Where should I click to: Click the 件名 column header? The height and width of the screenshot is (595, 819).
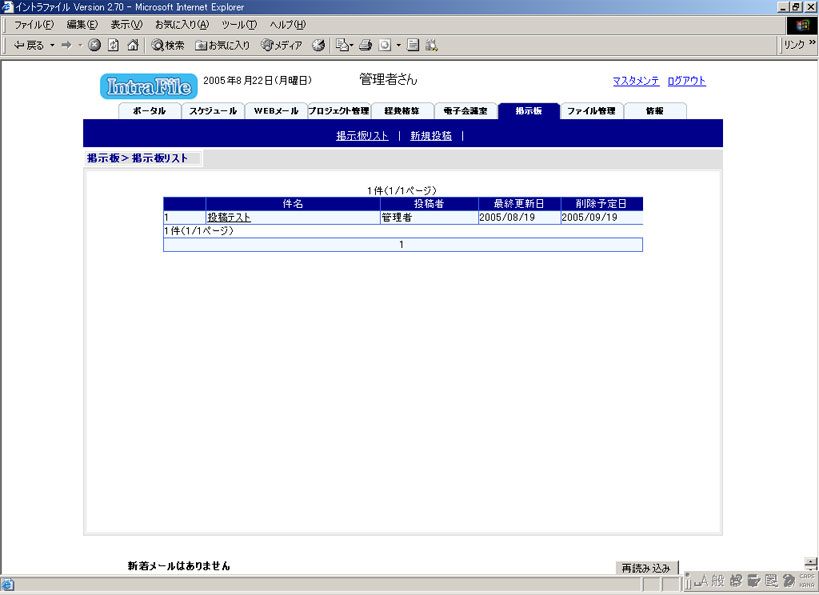tap(293, 204)
